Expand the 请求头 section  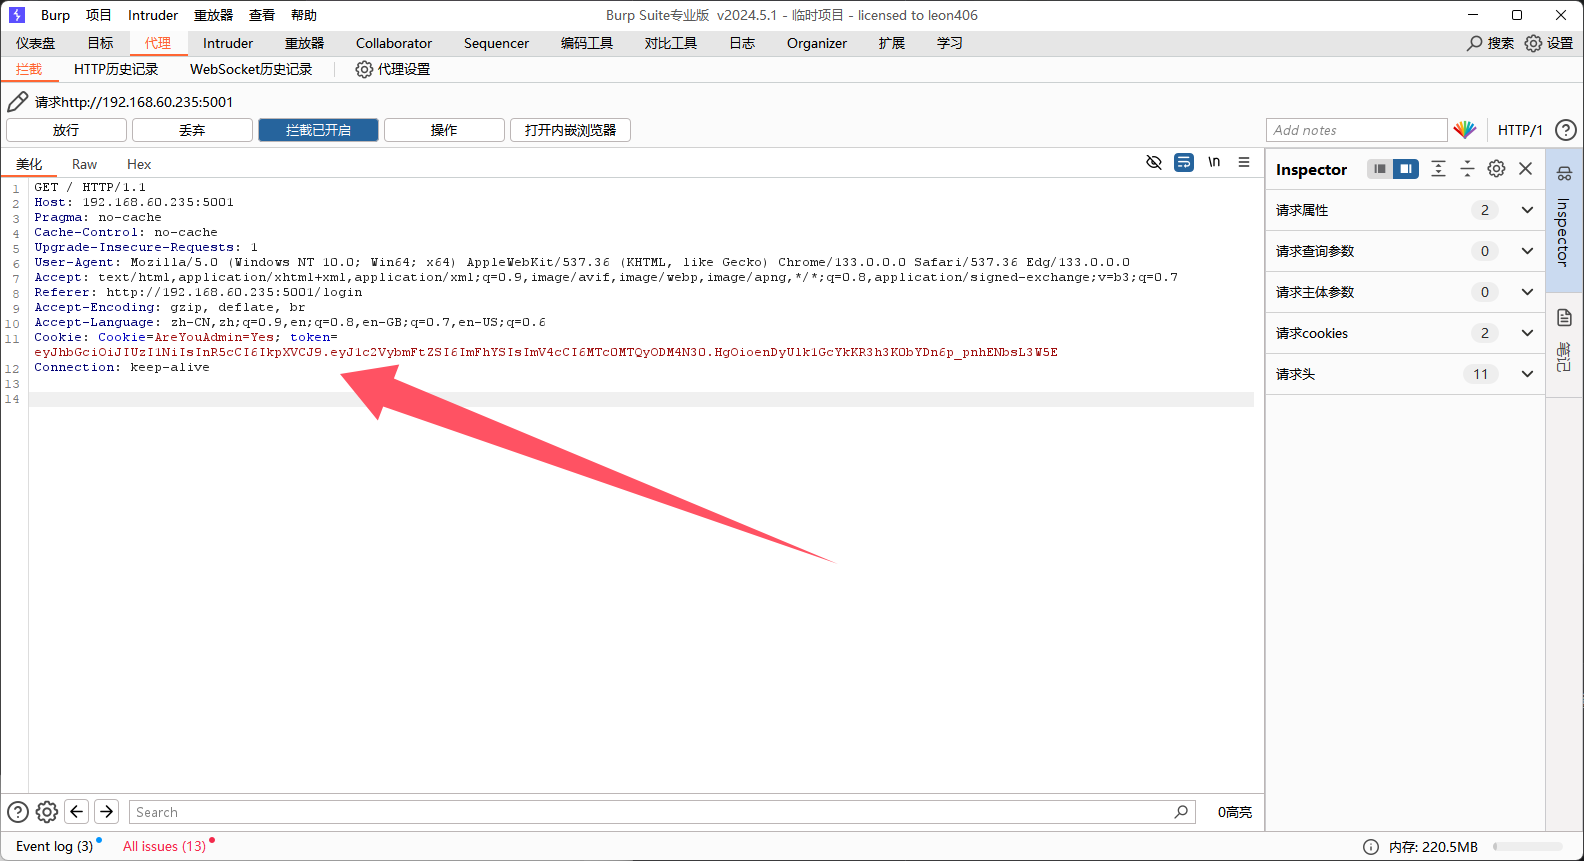[1527, 374]
